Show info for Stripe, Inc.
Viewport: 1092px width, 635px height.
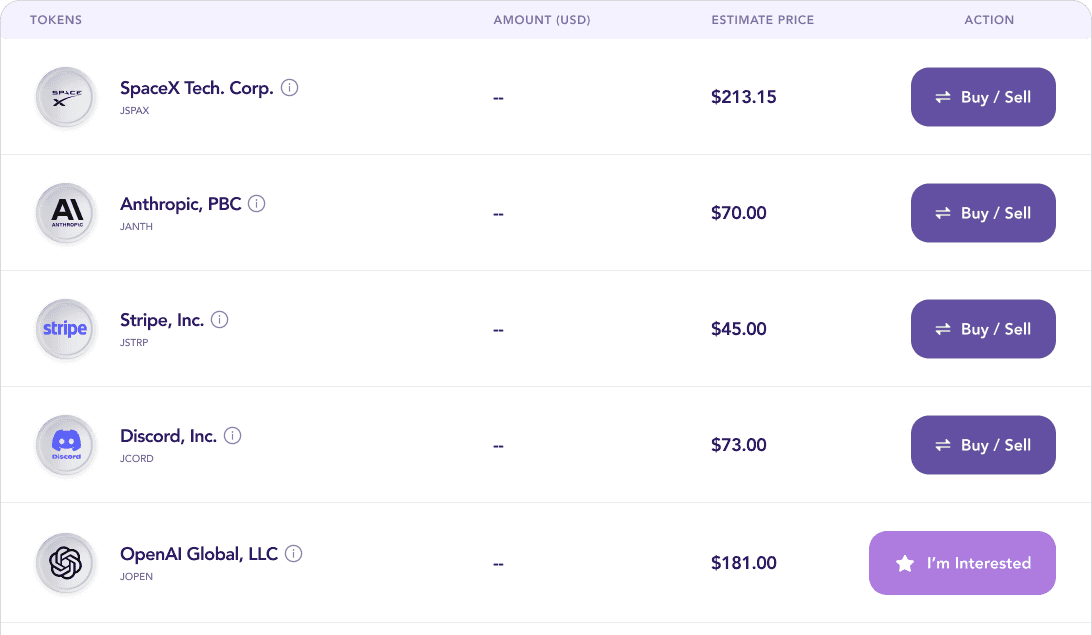[219, 320]
